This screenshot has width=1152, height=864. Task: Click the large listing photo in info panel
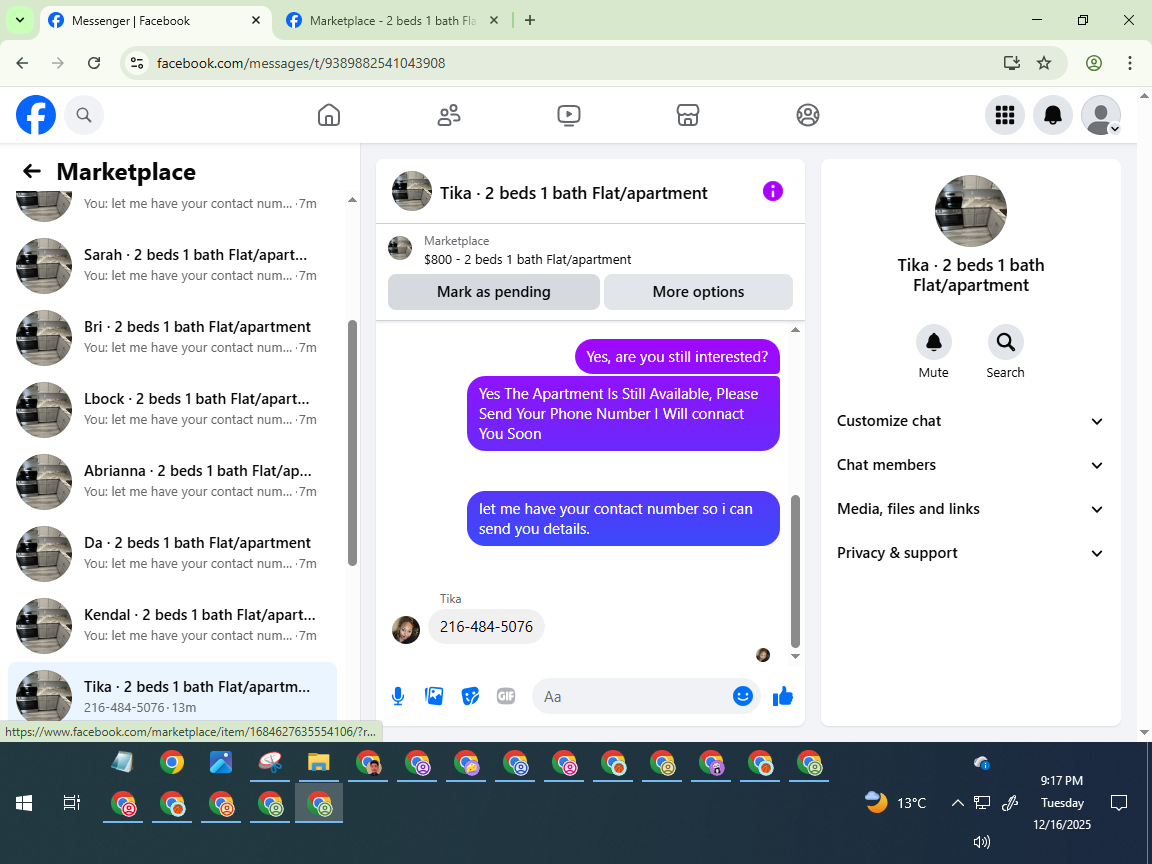pos(971,211)
